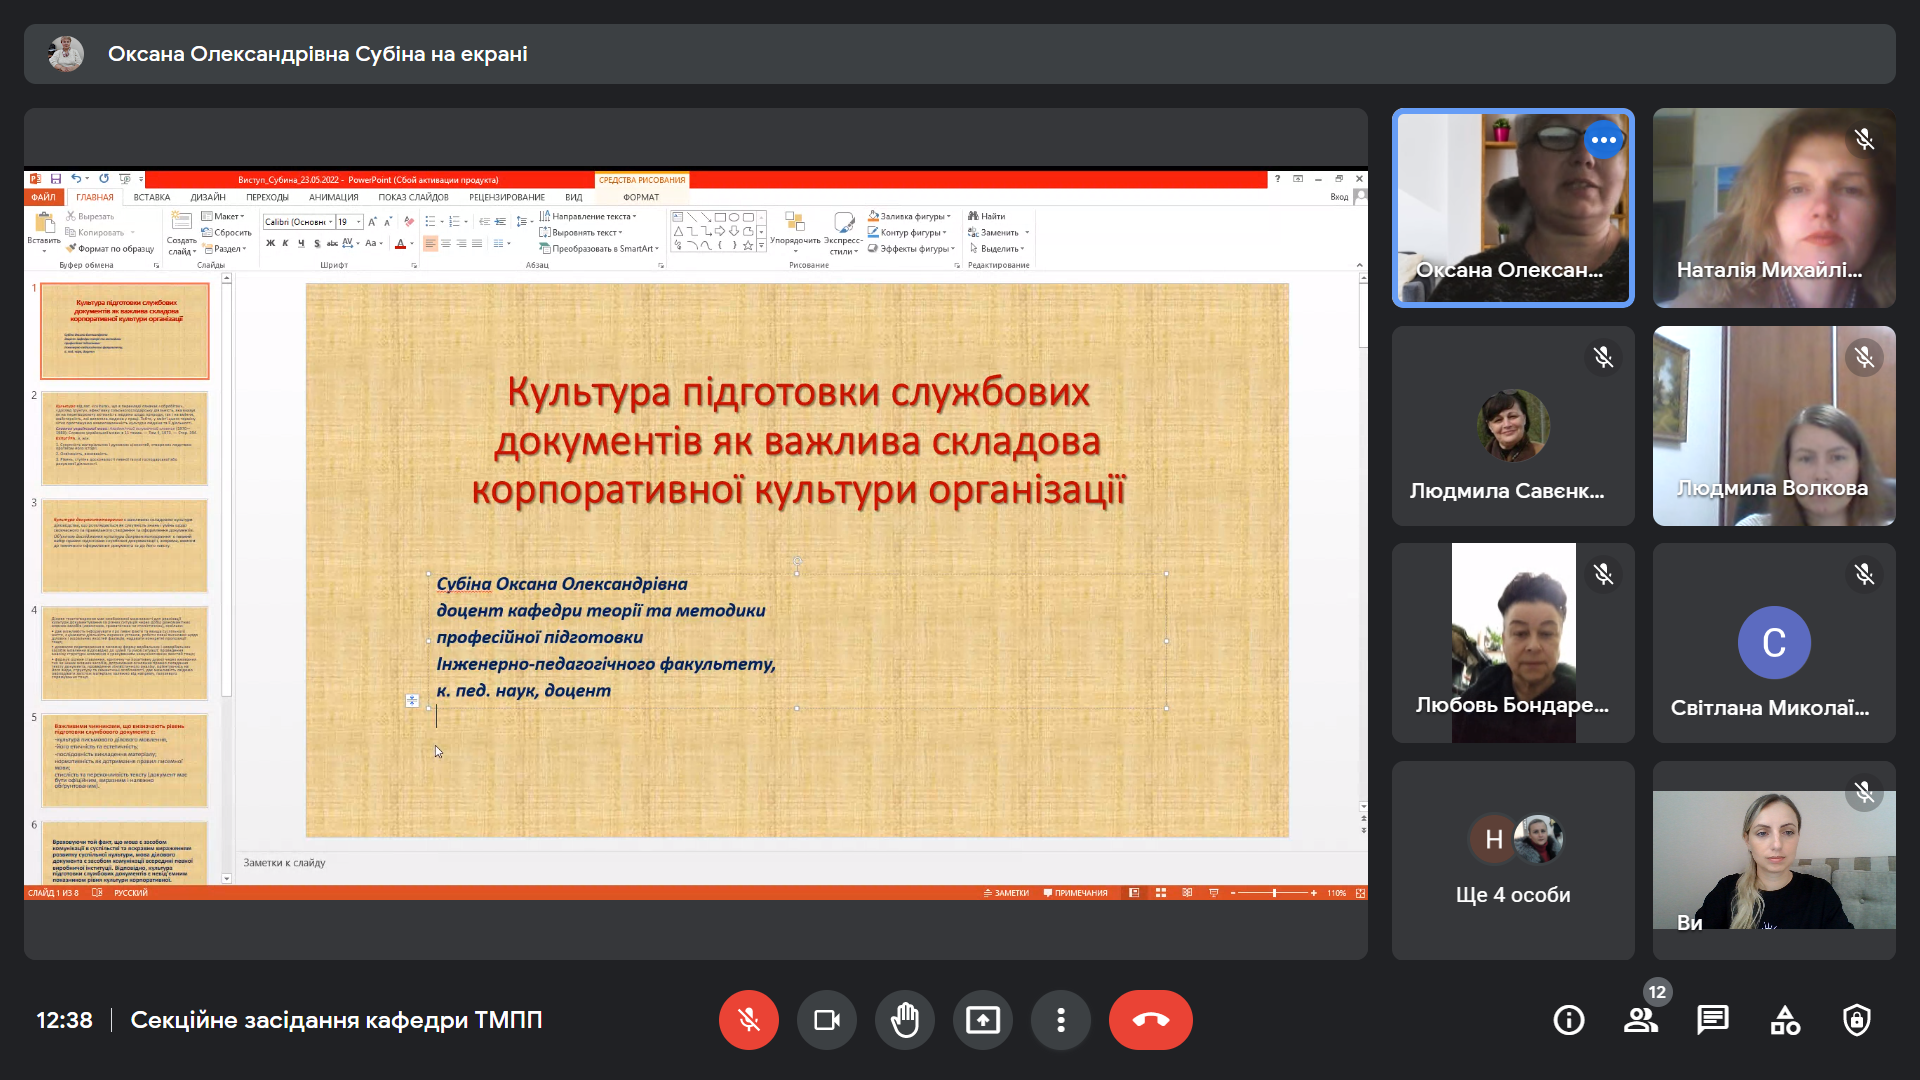The width and height of the screenshot is (1920, 1080).
Task: Open the Calibri font name combo box
Action: pyautogui.click(x=298, y=222)
